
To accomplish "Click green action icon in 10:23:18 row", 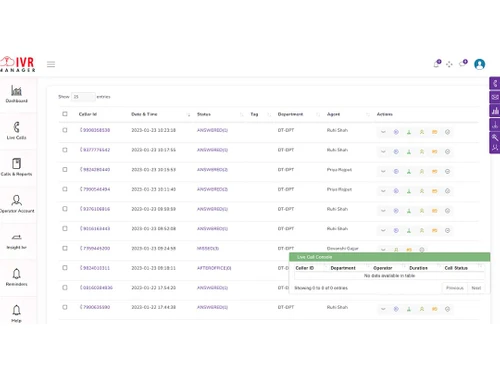I will [409, 132].
